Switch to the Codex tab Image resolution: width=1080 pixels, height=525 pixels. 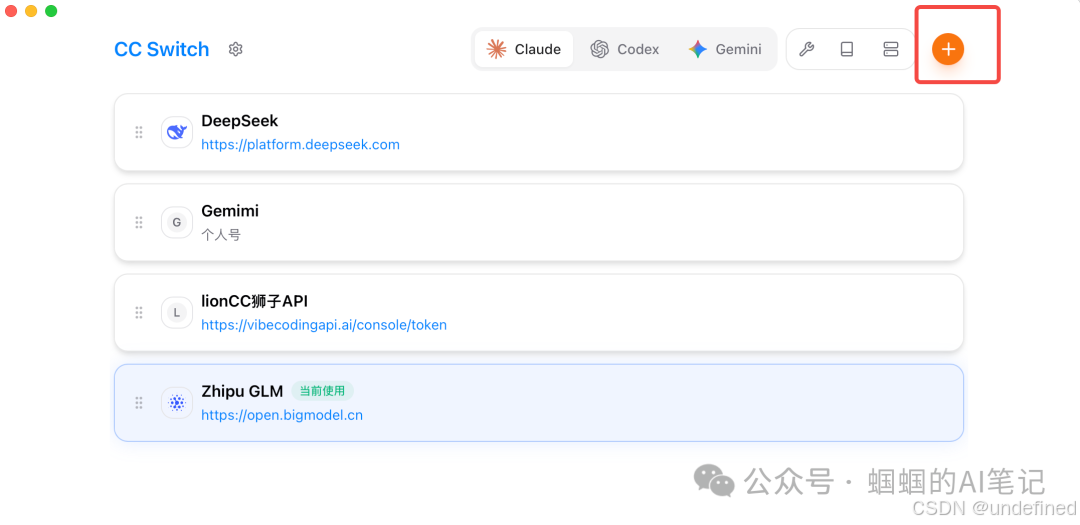pos(625,49)
